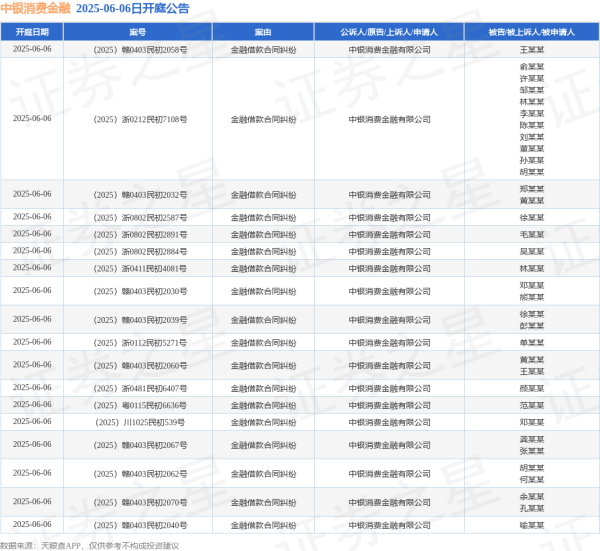Select case number 浙0802民初2587号
Viewport: 600px width, 551px height.
(140, 218)
